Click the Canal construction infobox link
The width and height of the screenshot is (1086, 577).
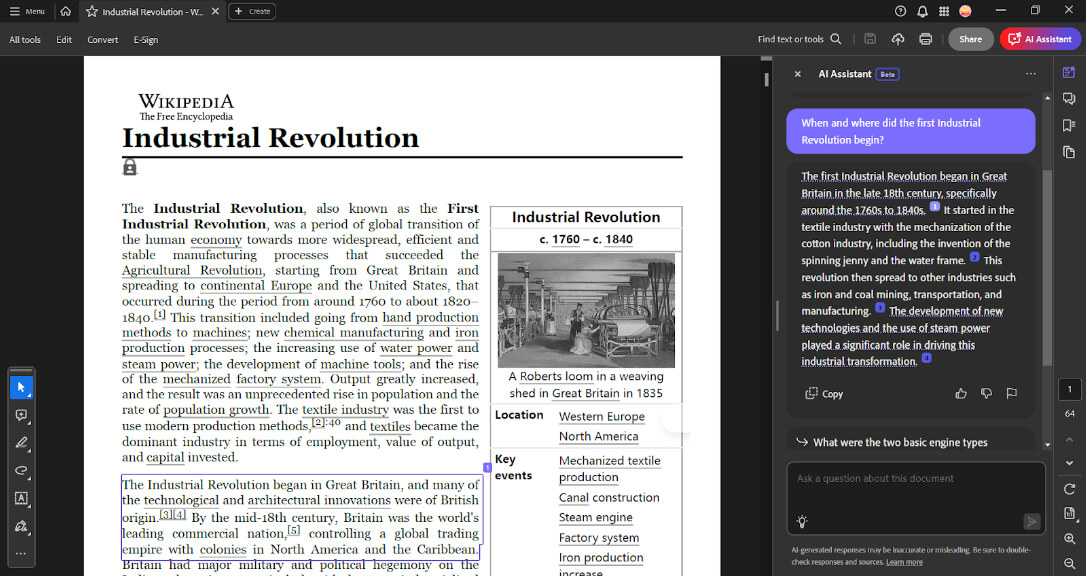click(609, 497)
